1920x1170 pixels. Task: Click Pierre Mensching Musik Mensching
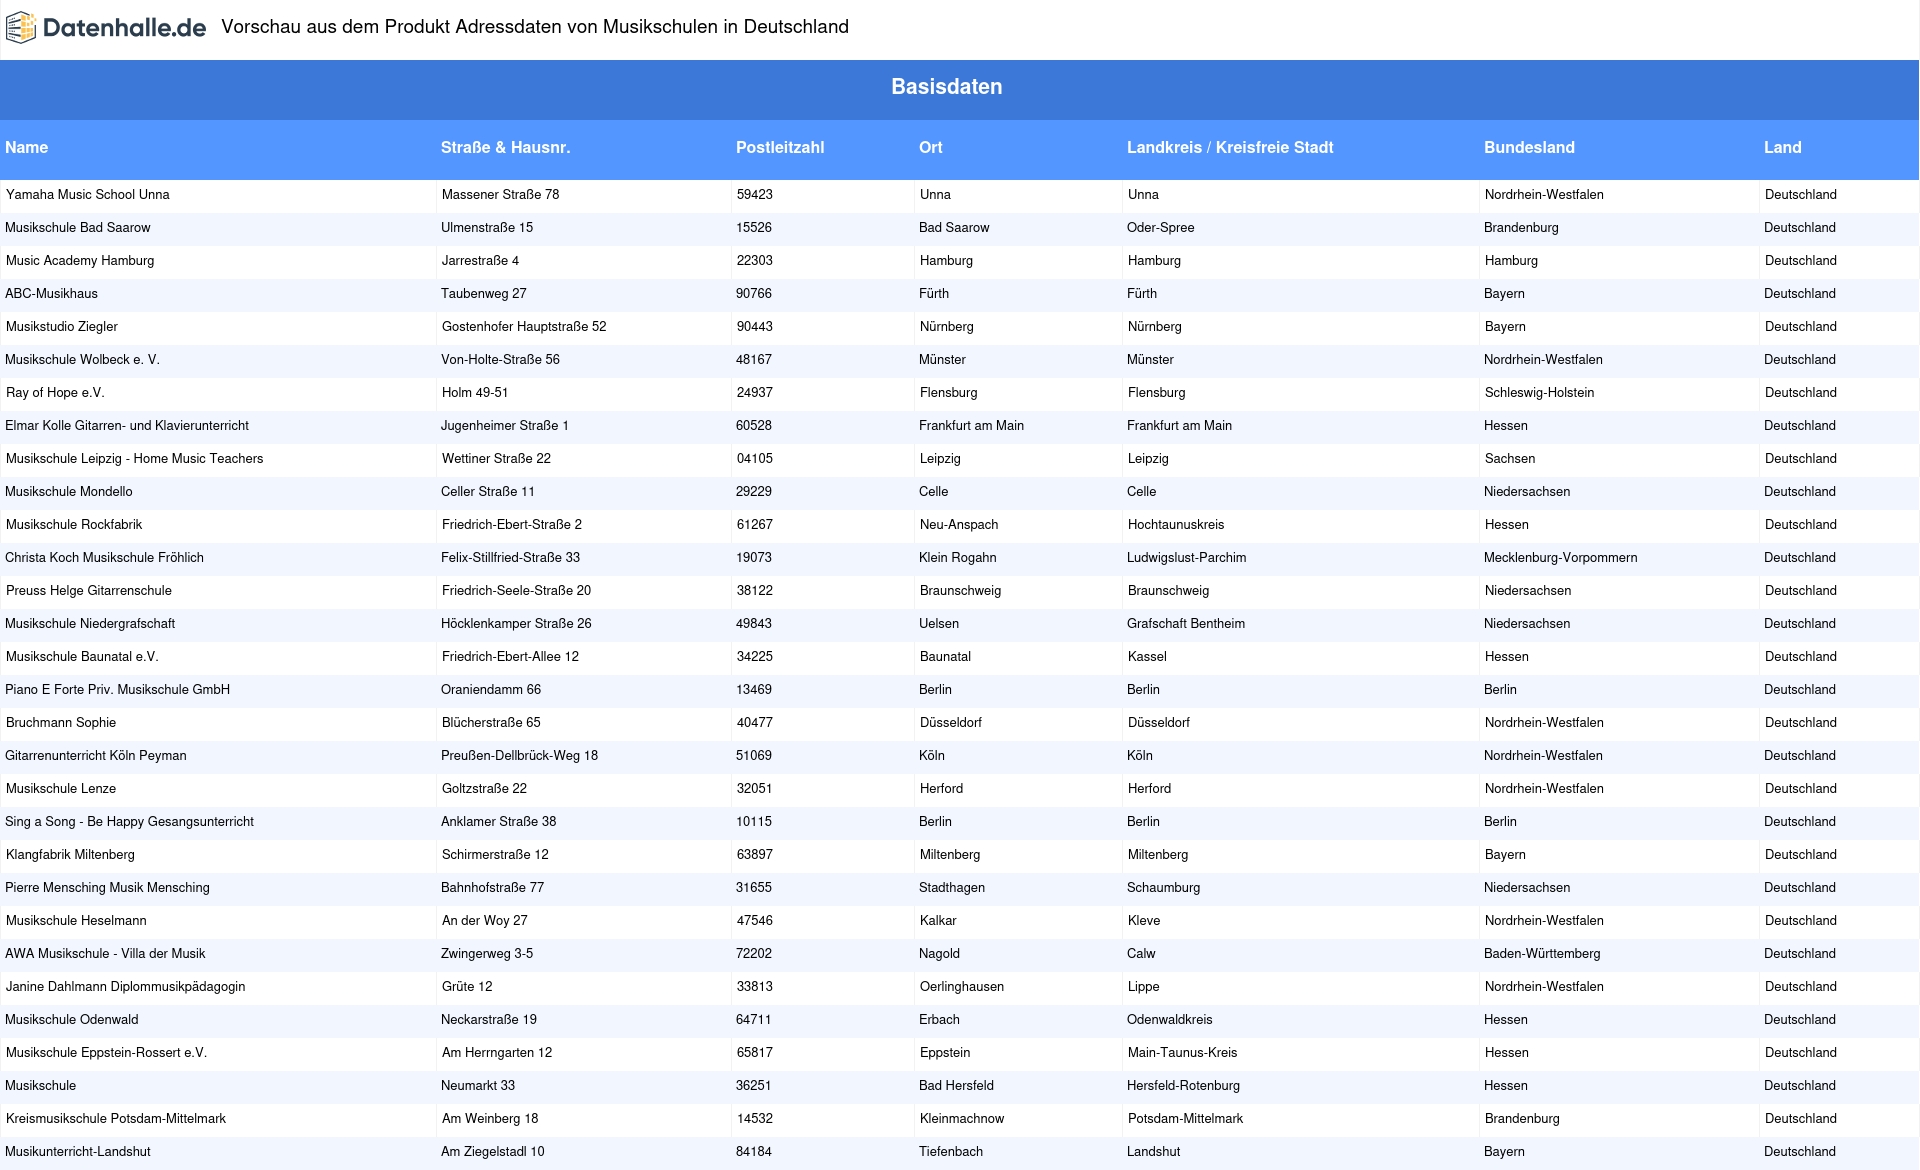coord(107,888)
